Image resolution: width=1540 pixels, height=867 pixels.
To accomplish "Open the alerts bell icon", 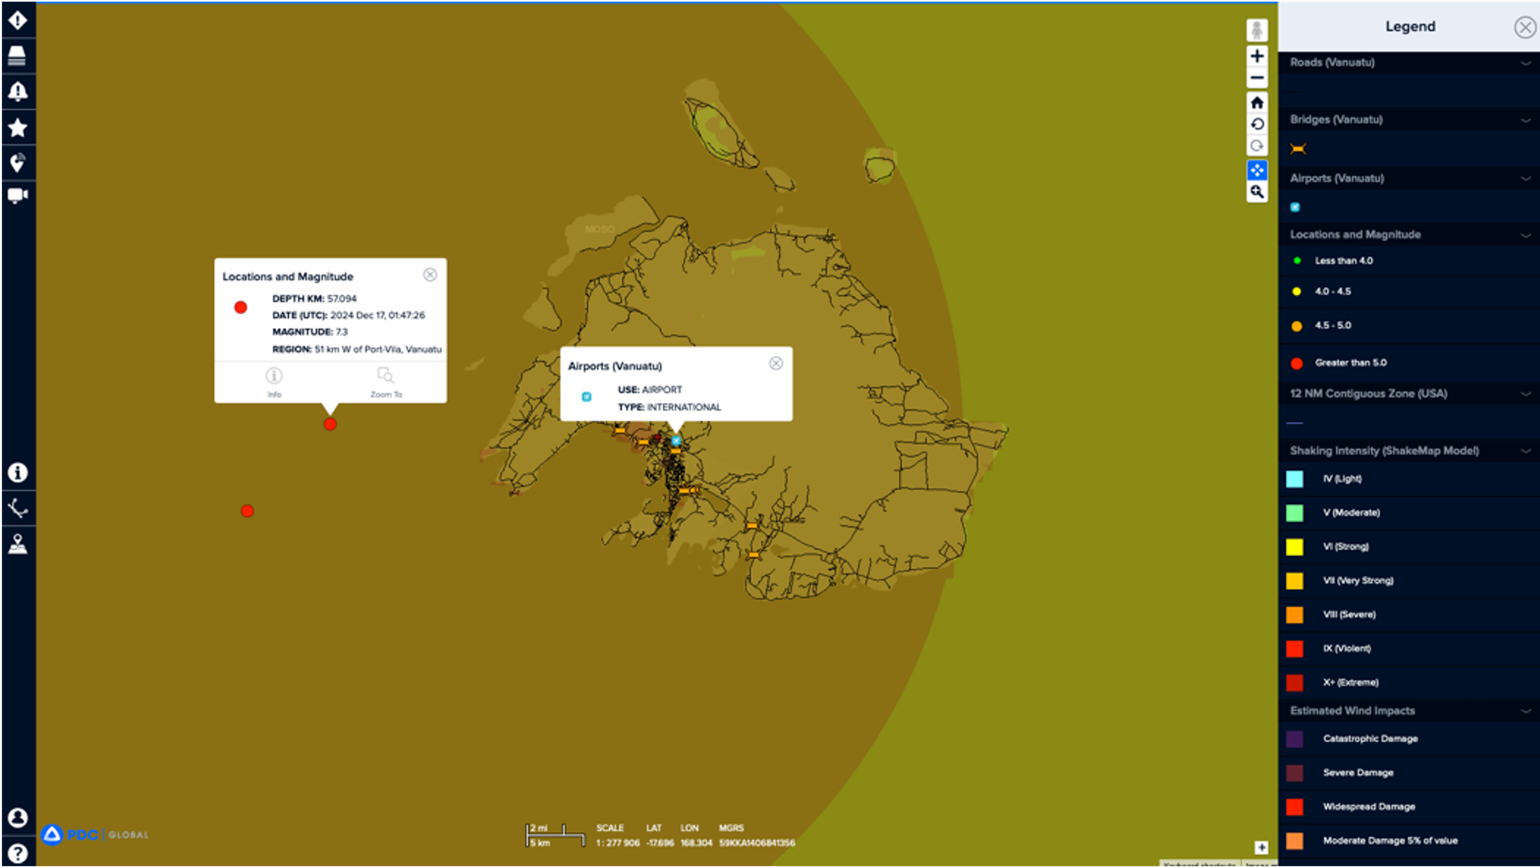I will 17,92.
